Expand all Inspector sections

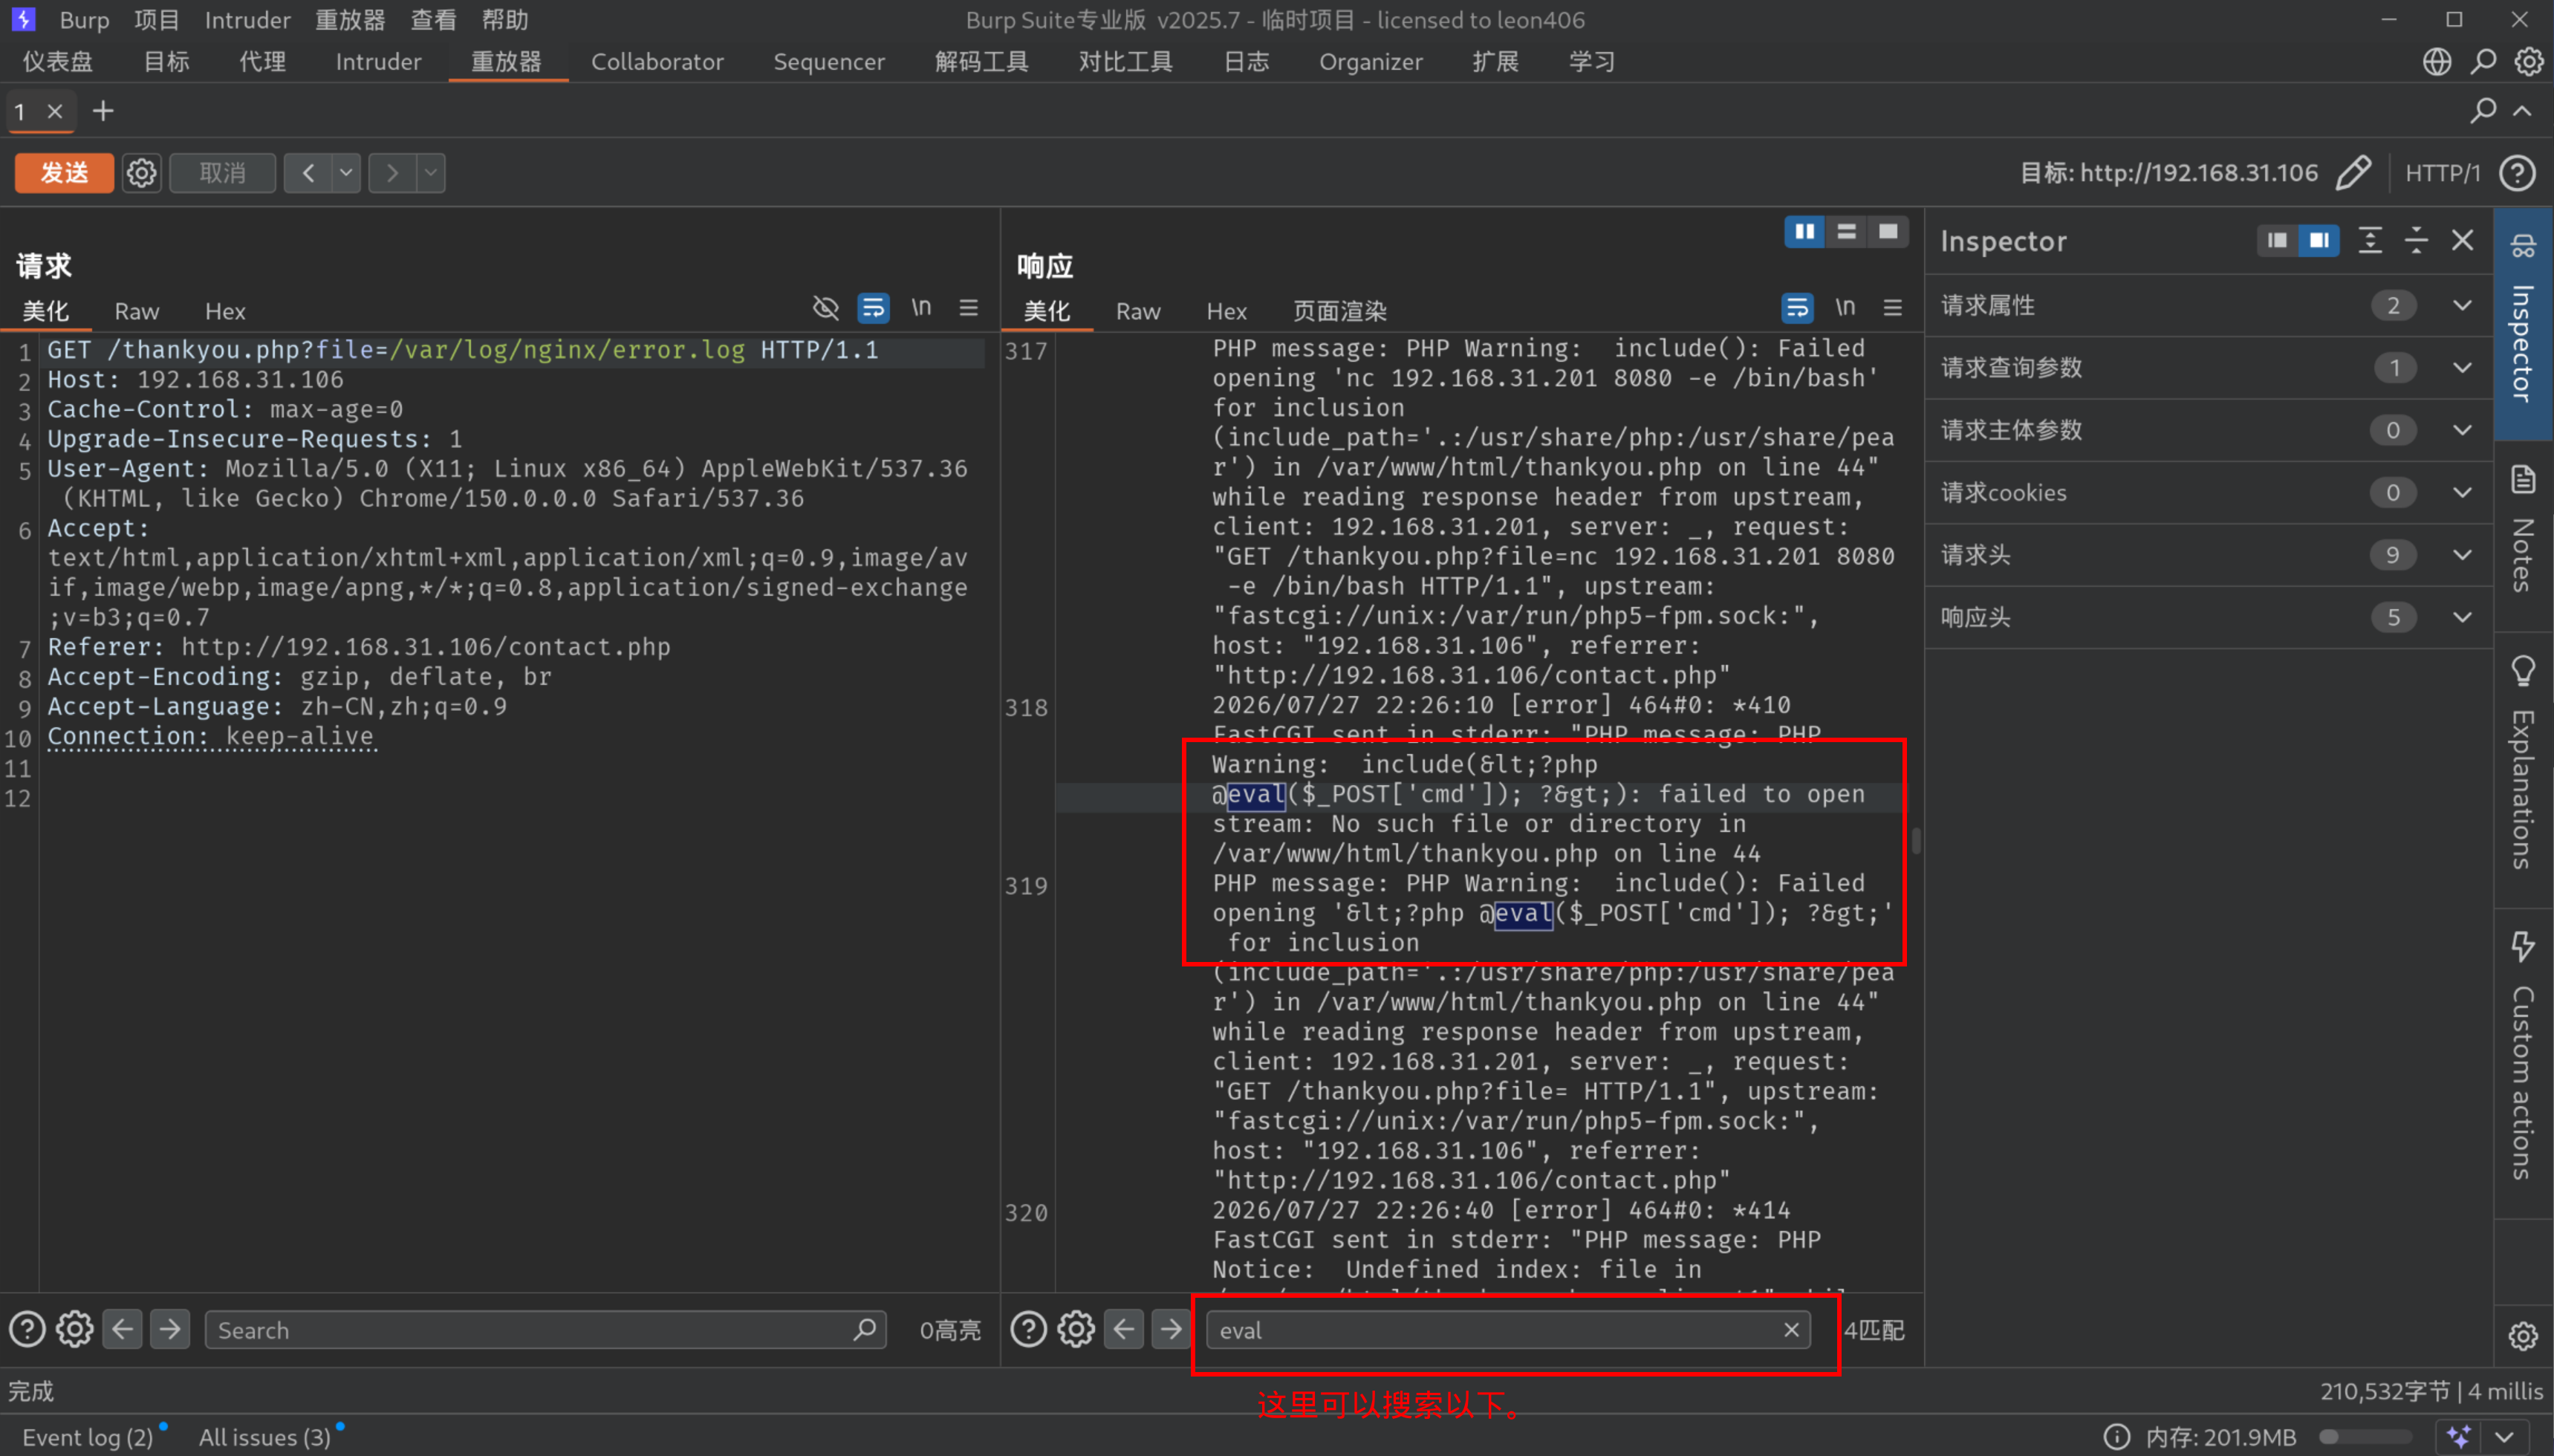(x=2370, y=240)
